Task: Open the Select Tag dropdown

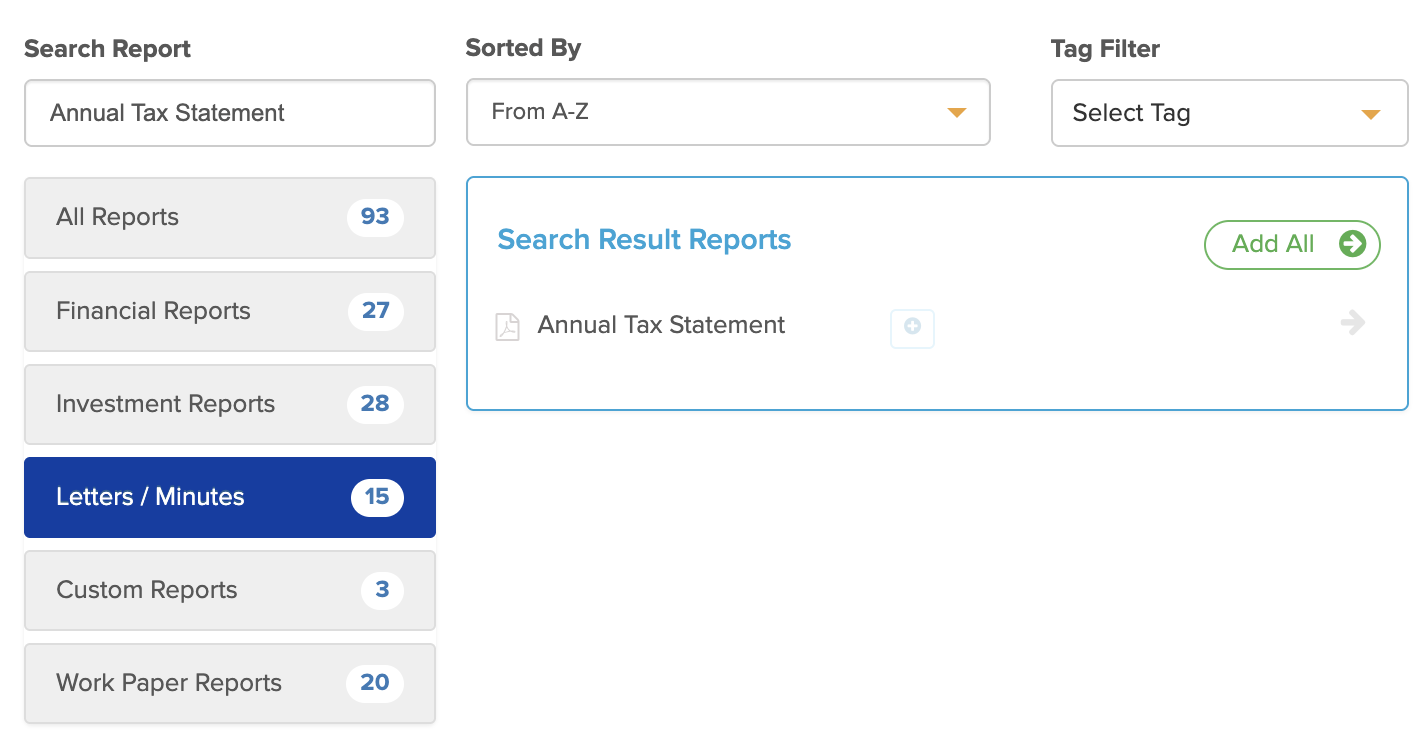Action: tap(1229, 113)
